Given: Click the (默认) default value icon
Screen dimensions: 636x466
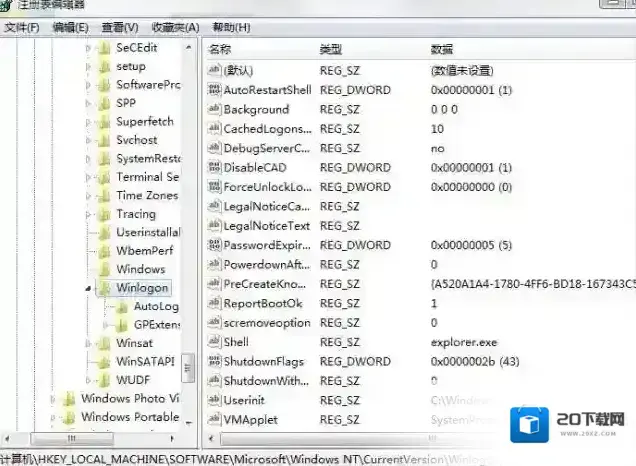Looking at the screenshot, I should (x=214, y=71).
